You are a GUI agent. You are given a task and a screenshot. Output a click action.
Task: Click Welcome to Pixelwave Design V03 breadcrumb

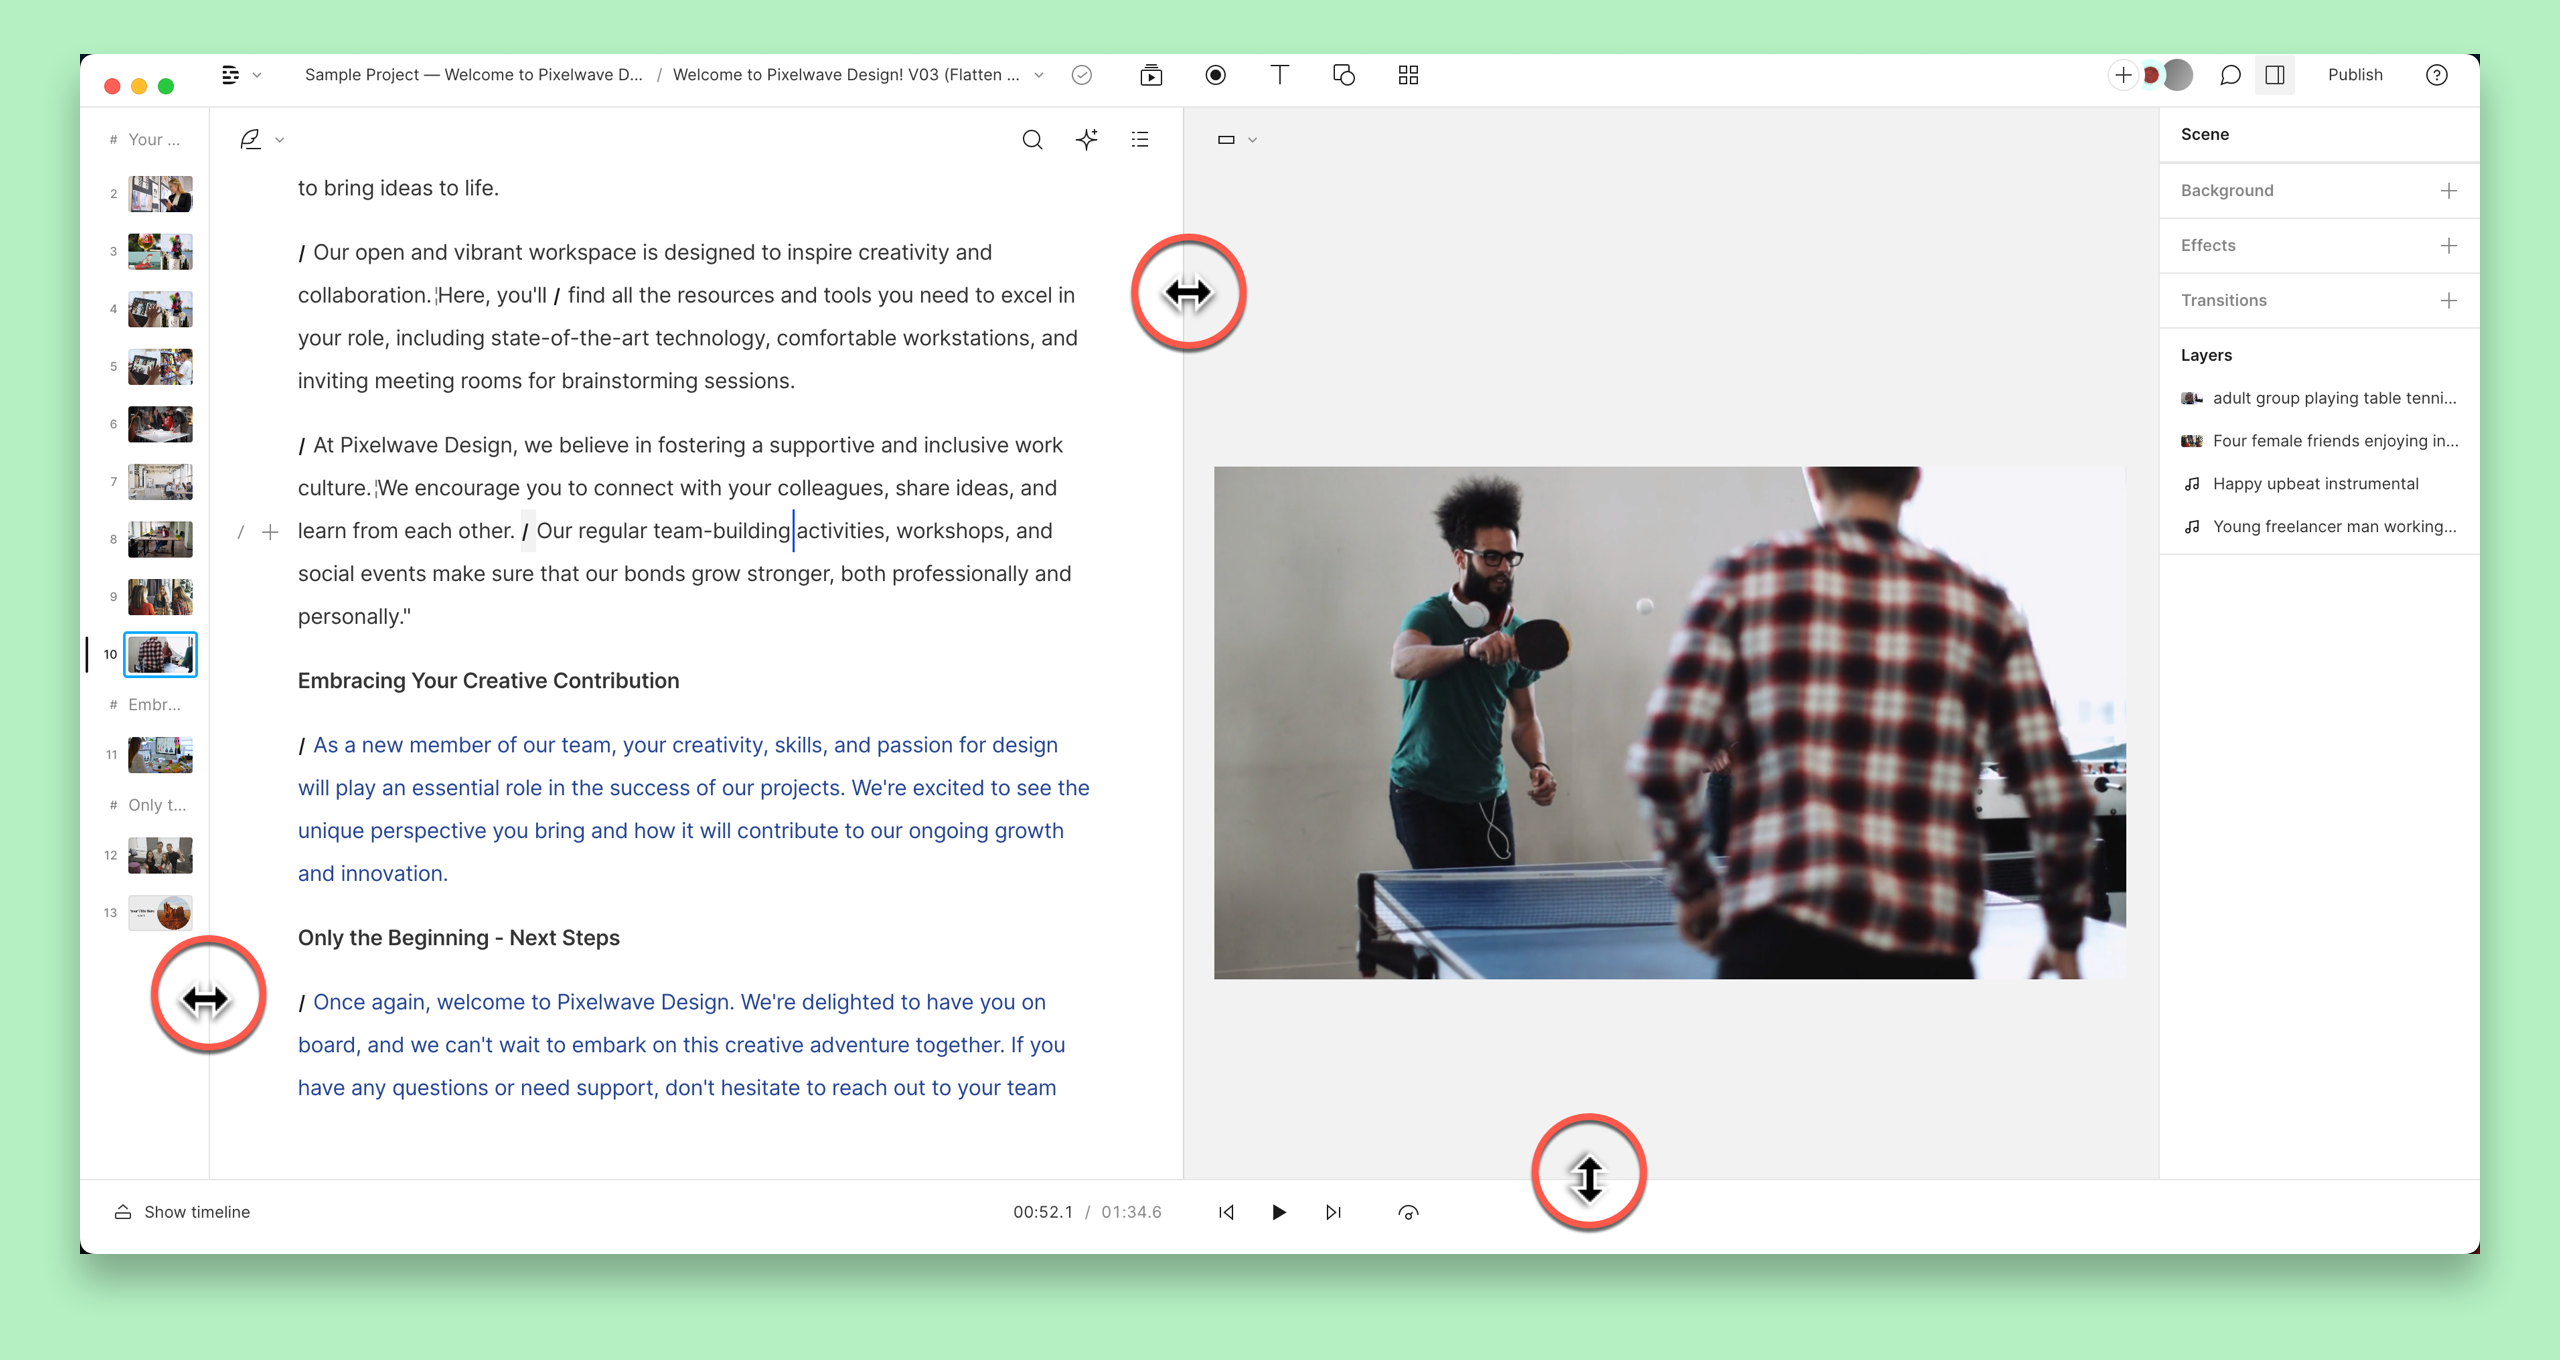point(846,75)
